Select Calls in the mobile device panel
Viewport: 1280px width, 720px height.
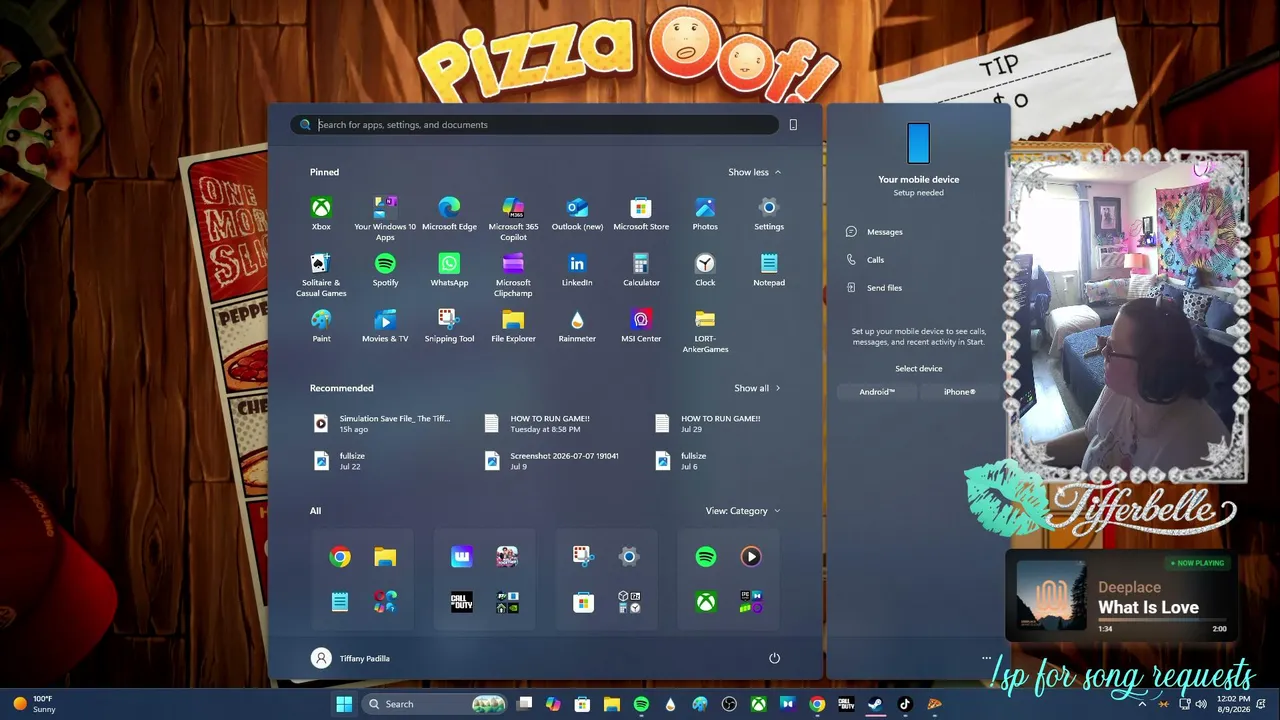pos(865,260)
